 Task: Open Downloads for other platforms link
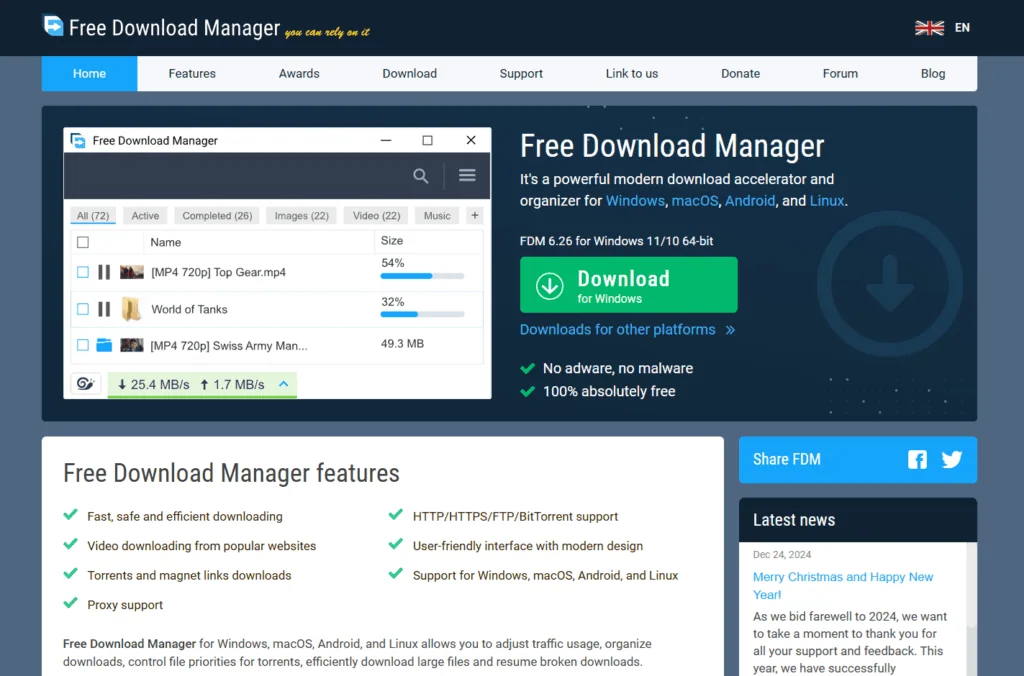(x=617, y=330)
